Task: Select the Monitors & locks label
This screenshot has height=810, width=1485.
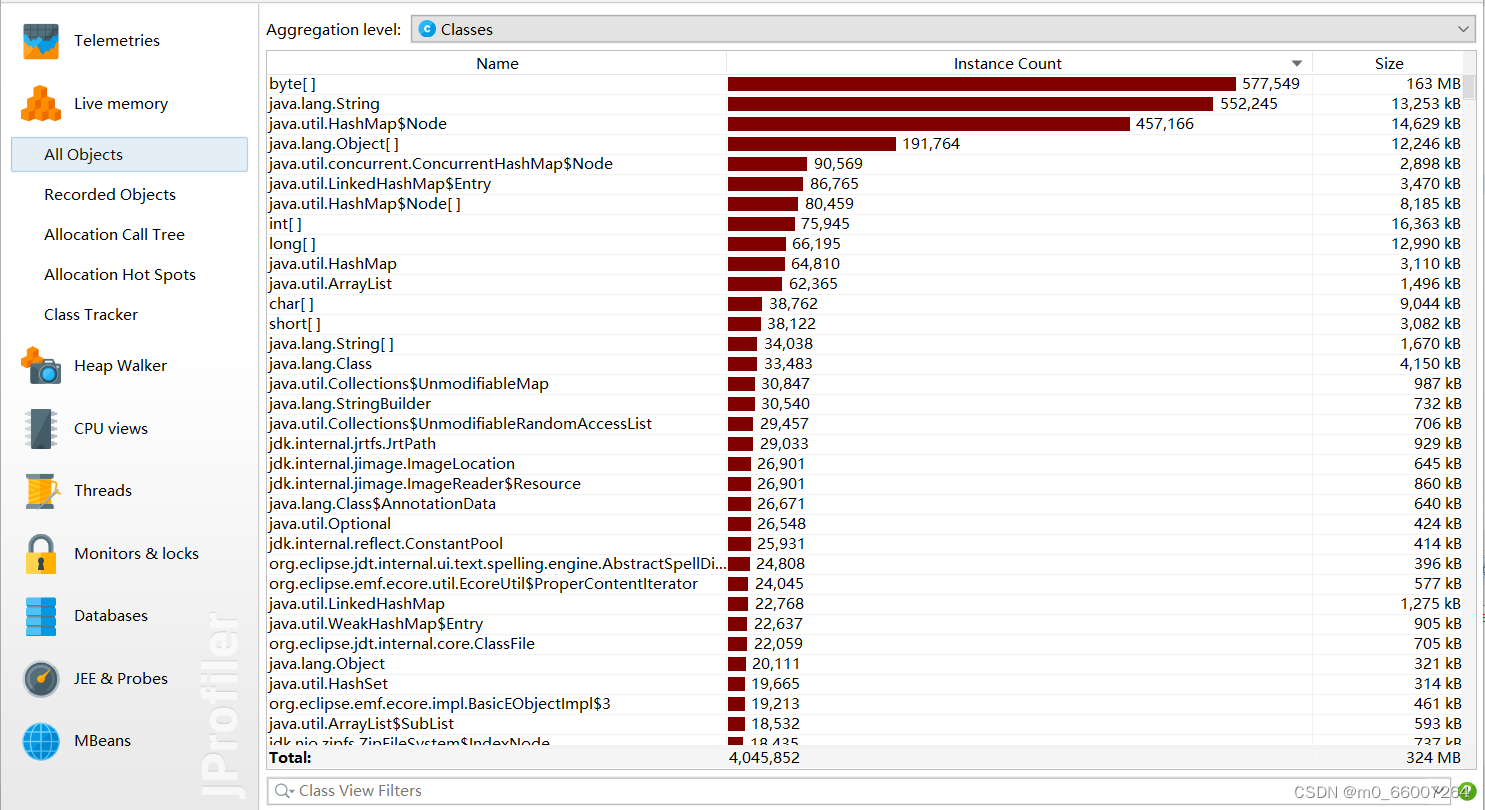Action: coord(136,553)
